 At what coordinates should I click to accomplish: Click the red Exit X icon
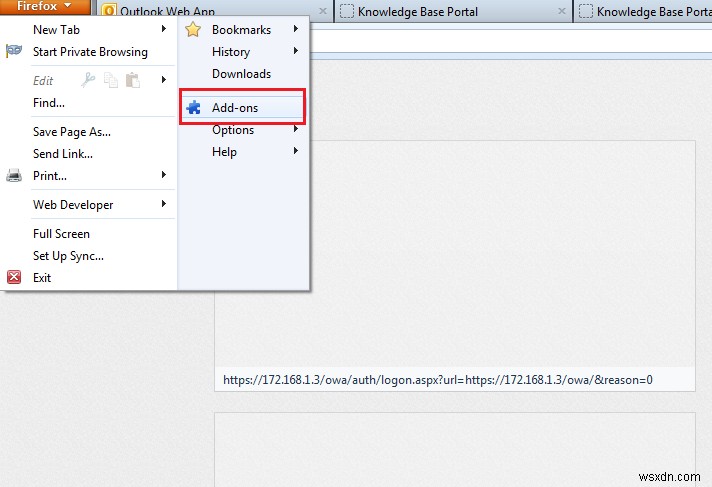(14, 277)
